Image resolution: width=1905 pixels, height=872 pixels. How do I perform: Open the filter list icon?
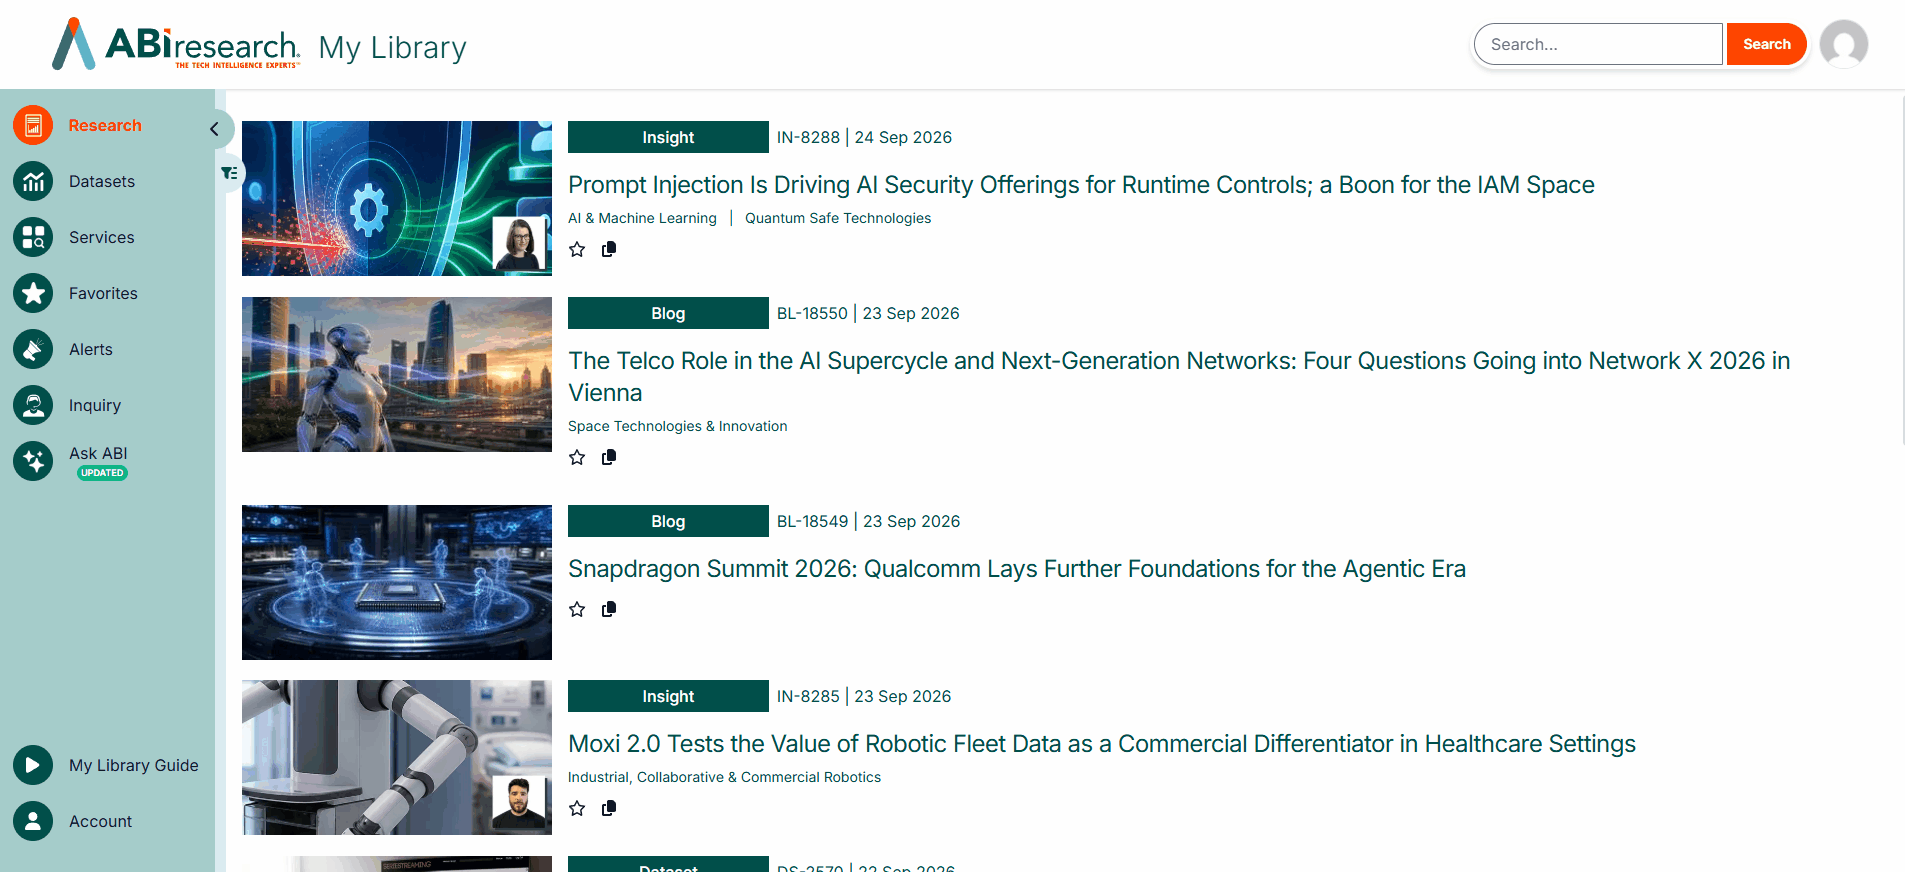tap(229, 173)
